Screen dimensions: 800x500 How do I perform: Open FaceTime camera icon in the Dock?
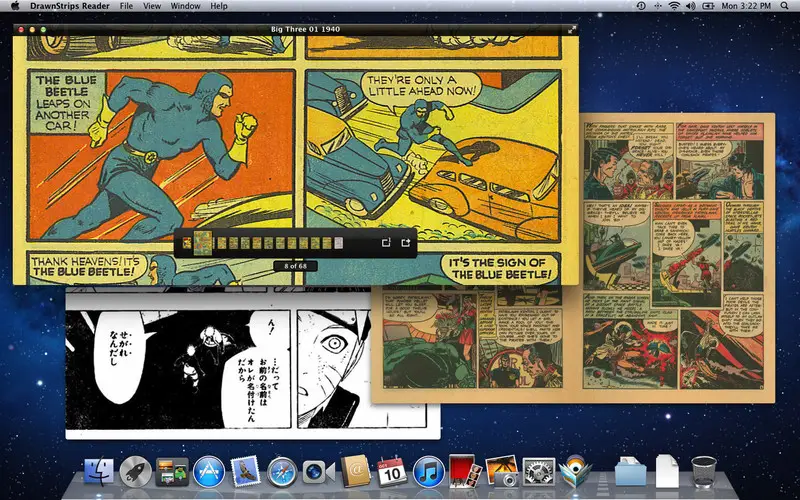(x=319, y=472)
